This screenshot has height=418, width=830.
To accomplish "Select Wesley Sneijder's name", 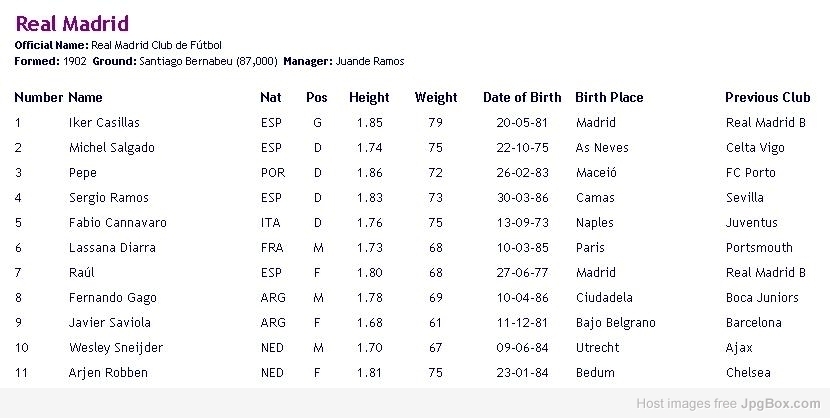I will 116,348.
